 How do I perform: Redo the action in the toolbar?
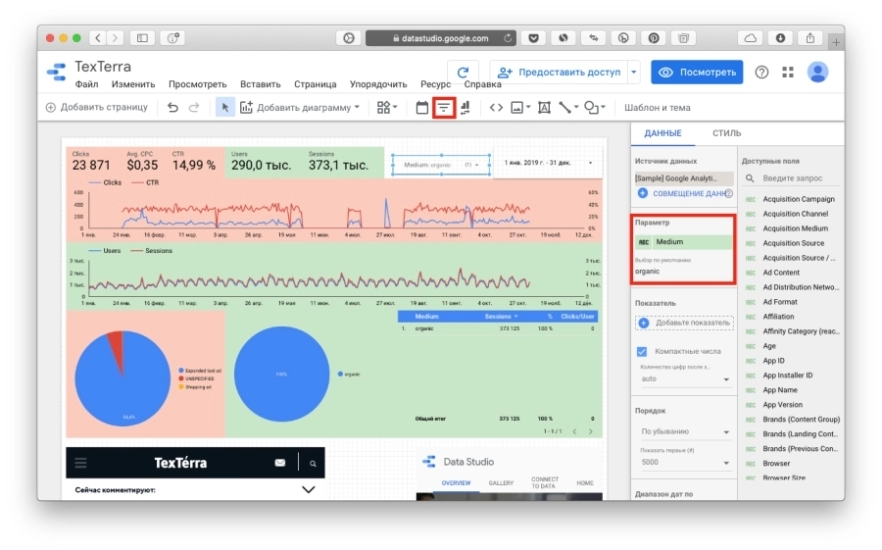194,107
